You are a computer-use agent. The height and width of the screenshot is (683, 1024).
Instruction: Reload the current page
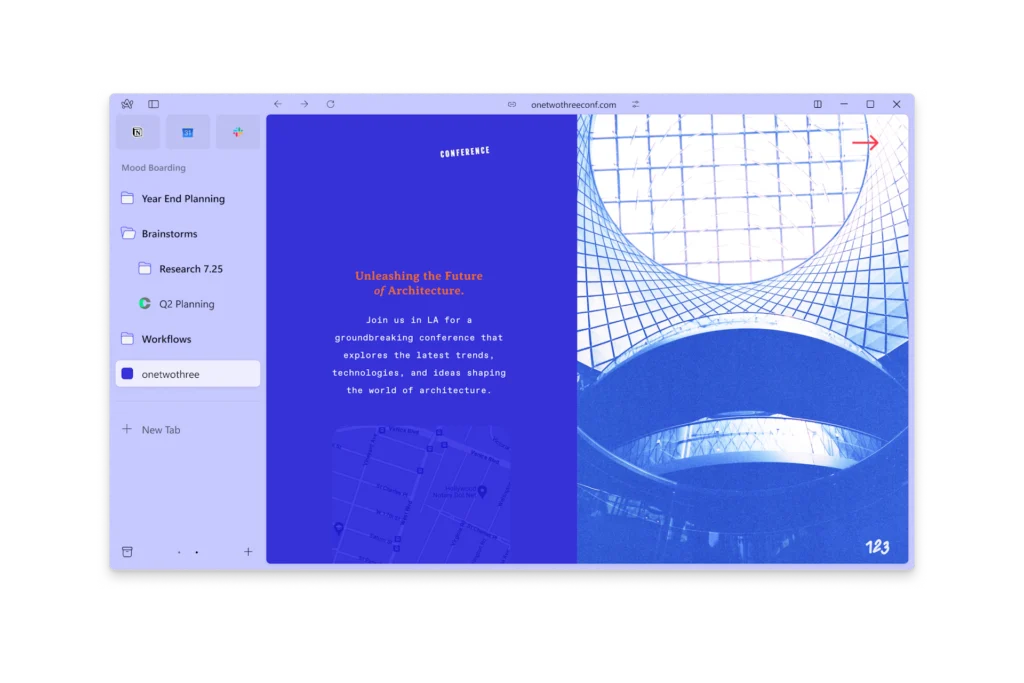coord(330,104)
